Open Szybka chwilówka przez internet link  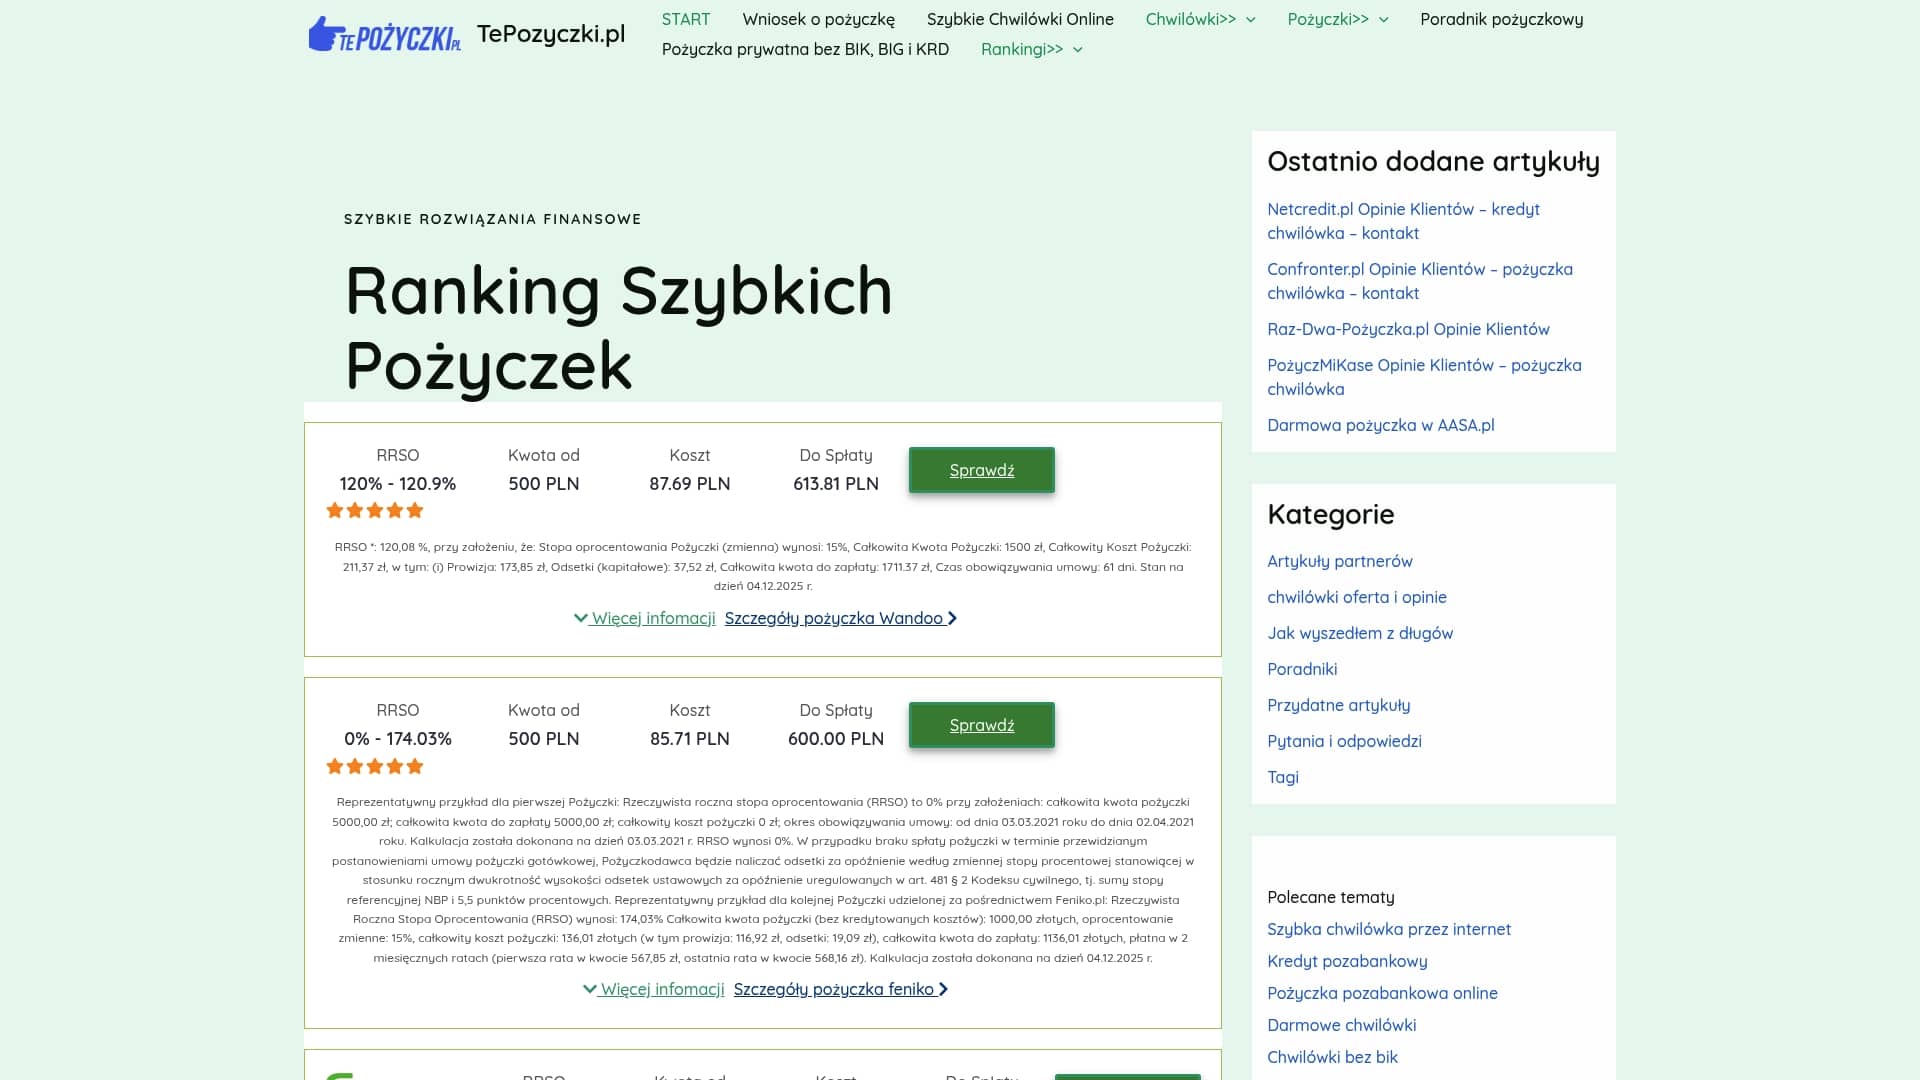click(1388, 929)
